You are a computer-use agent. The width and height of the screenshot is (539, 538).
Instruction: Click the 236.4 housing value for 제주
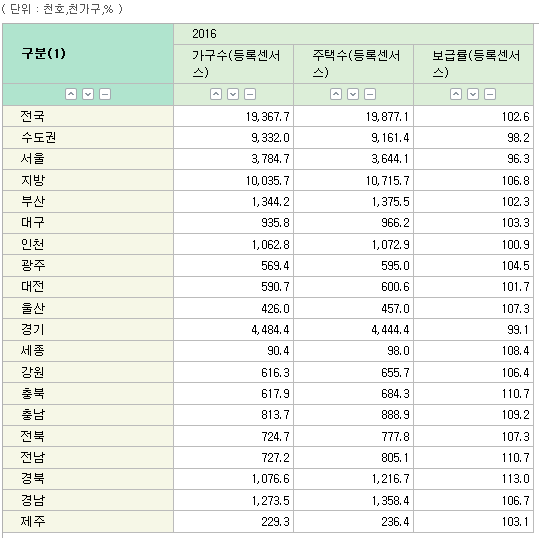tap(395, 521)
